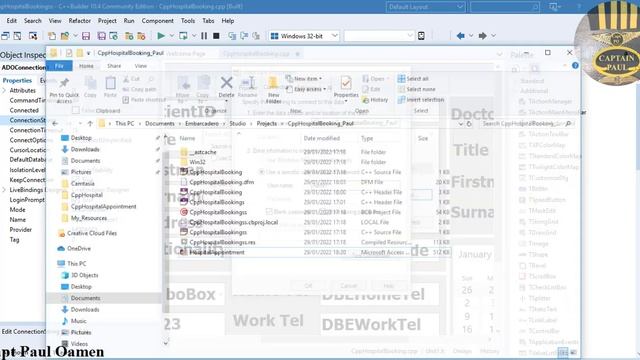Select all items in the folder
640x360 pixels.
click(x=413, y=79)
